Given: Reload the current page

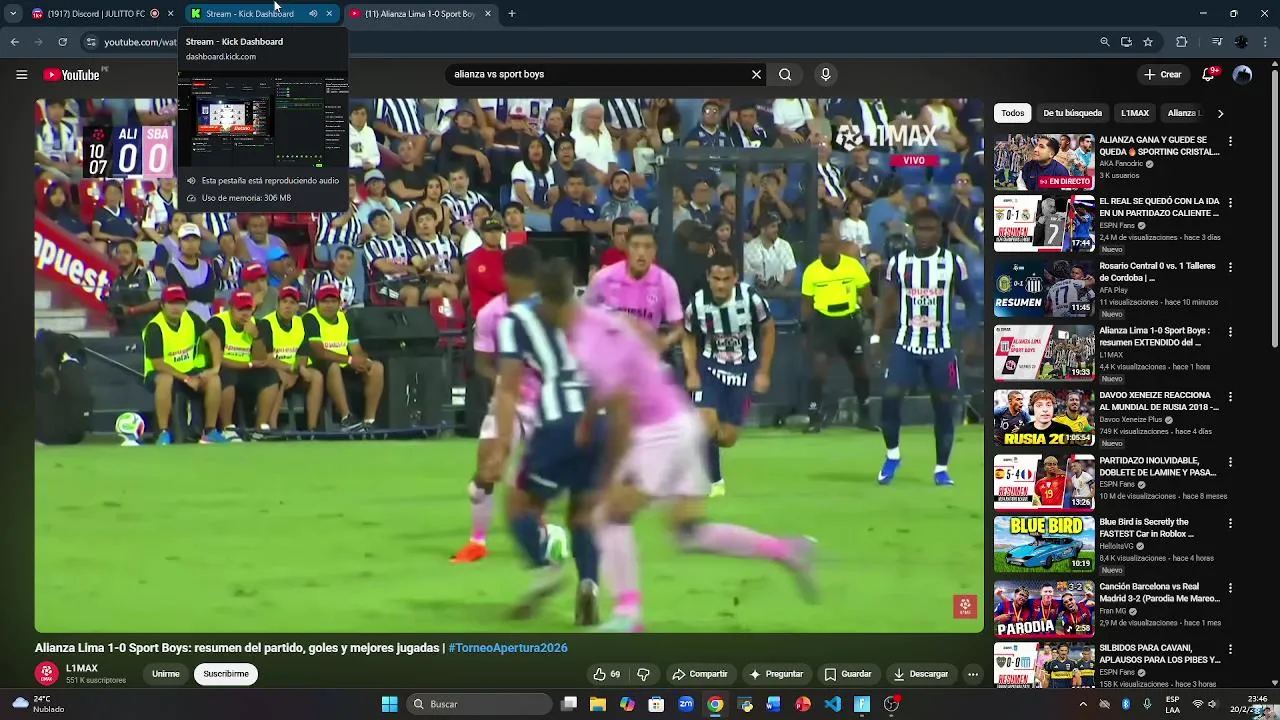Looking at the screenshot, I should 62,42.
